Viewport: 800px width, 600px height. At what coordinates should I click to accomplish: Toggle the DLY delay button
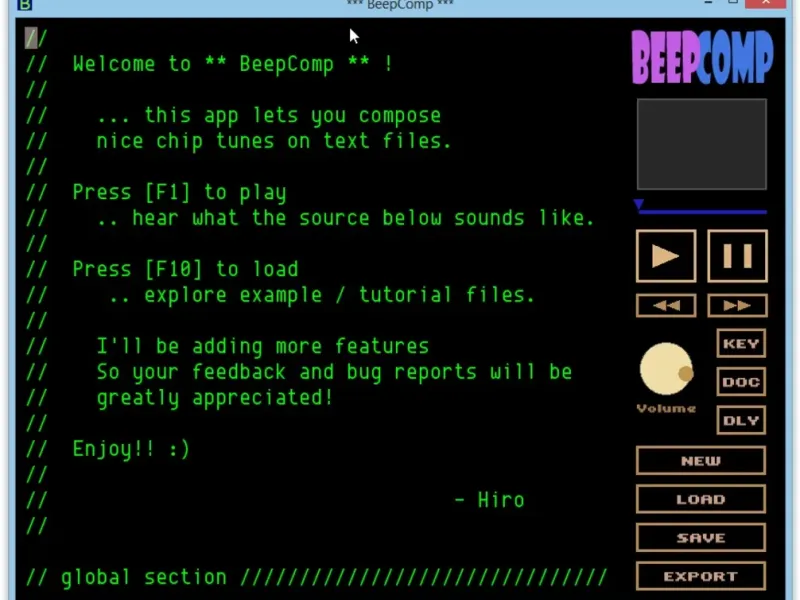pos(741,420)
